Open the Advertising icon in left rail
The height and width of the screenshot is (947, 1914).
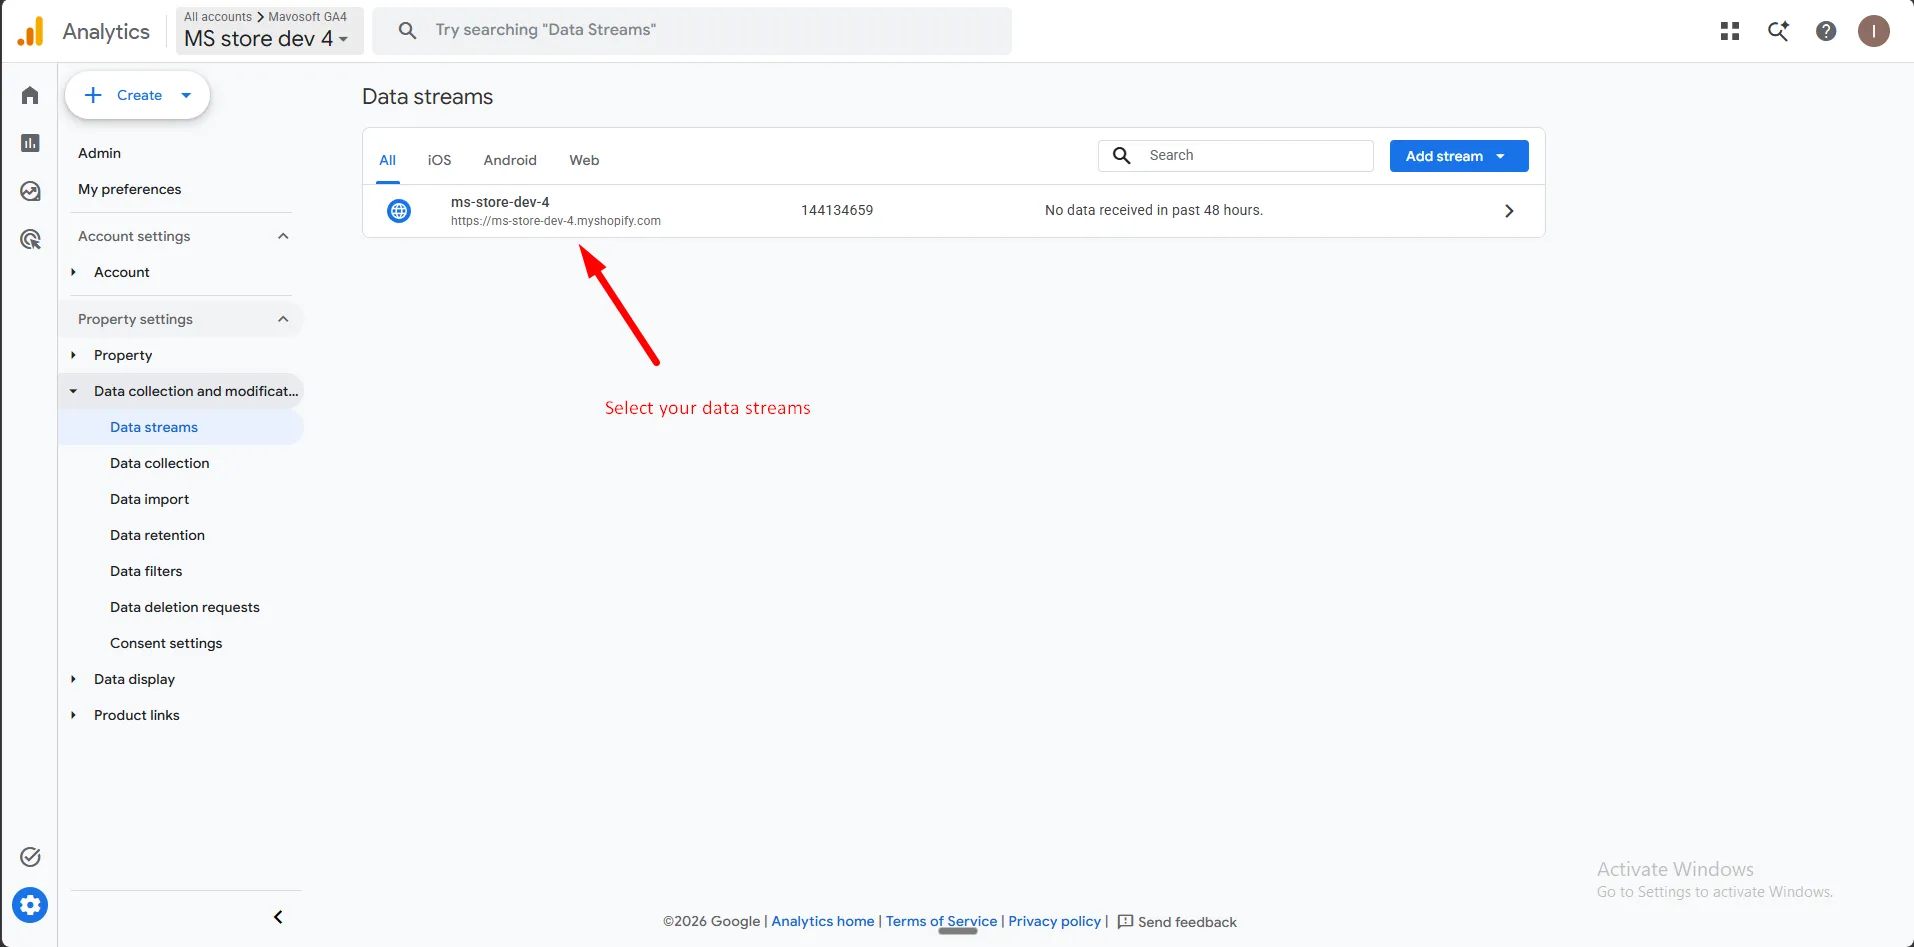point(30,239)
